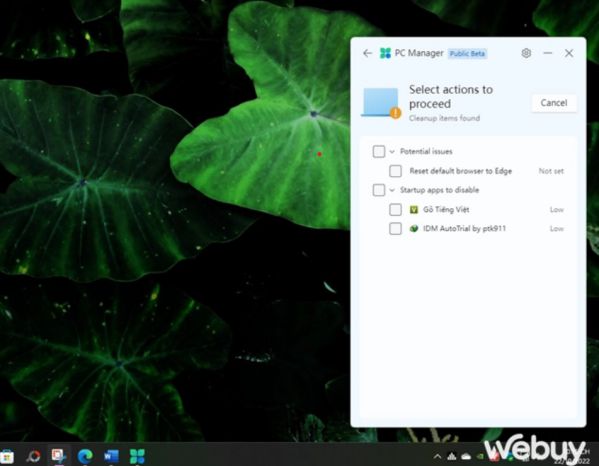
Task: Click 'Low' impact beside Gõ Tiếng Việt
Action: (x=557, y=209)
